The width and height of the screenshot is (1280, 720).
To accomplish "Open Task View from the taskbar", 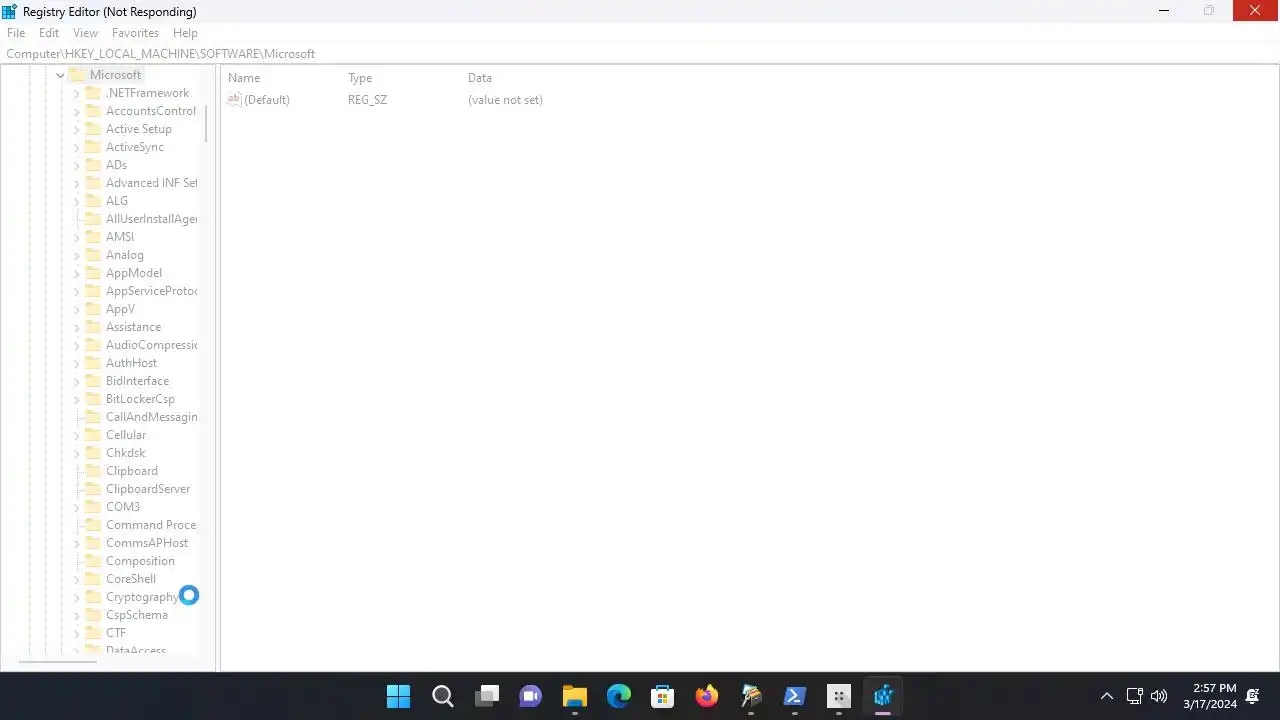I will click(x=486, y=696).
